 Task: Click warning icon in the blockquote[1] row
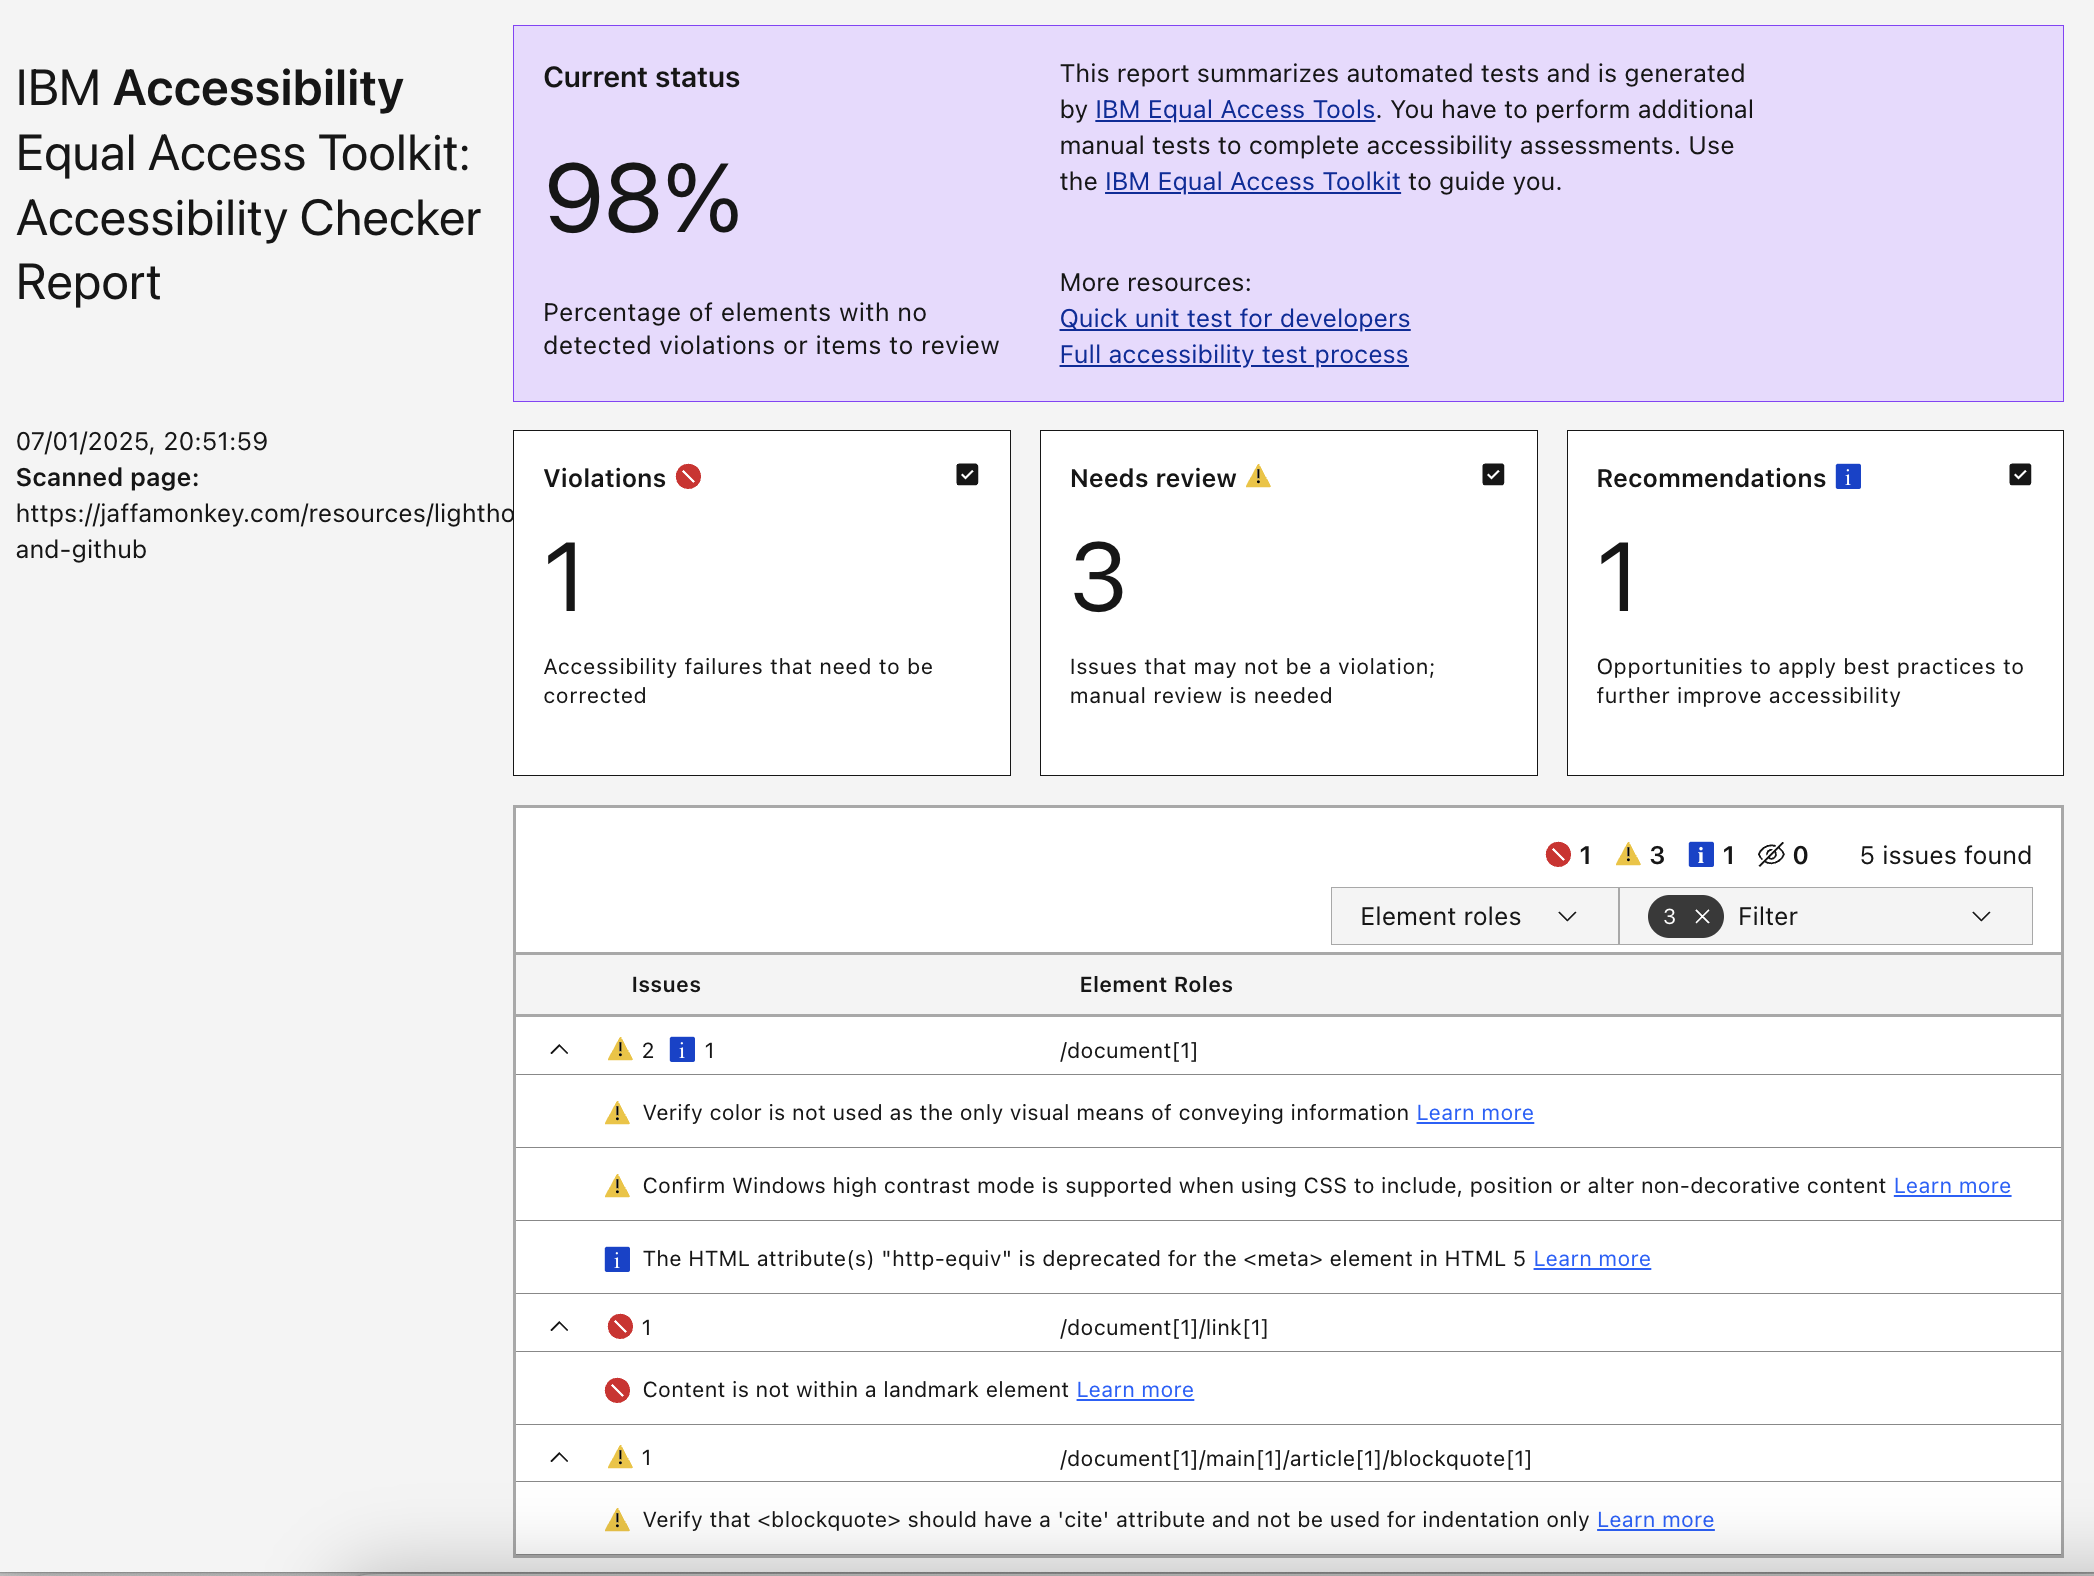(620, 1457)
